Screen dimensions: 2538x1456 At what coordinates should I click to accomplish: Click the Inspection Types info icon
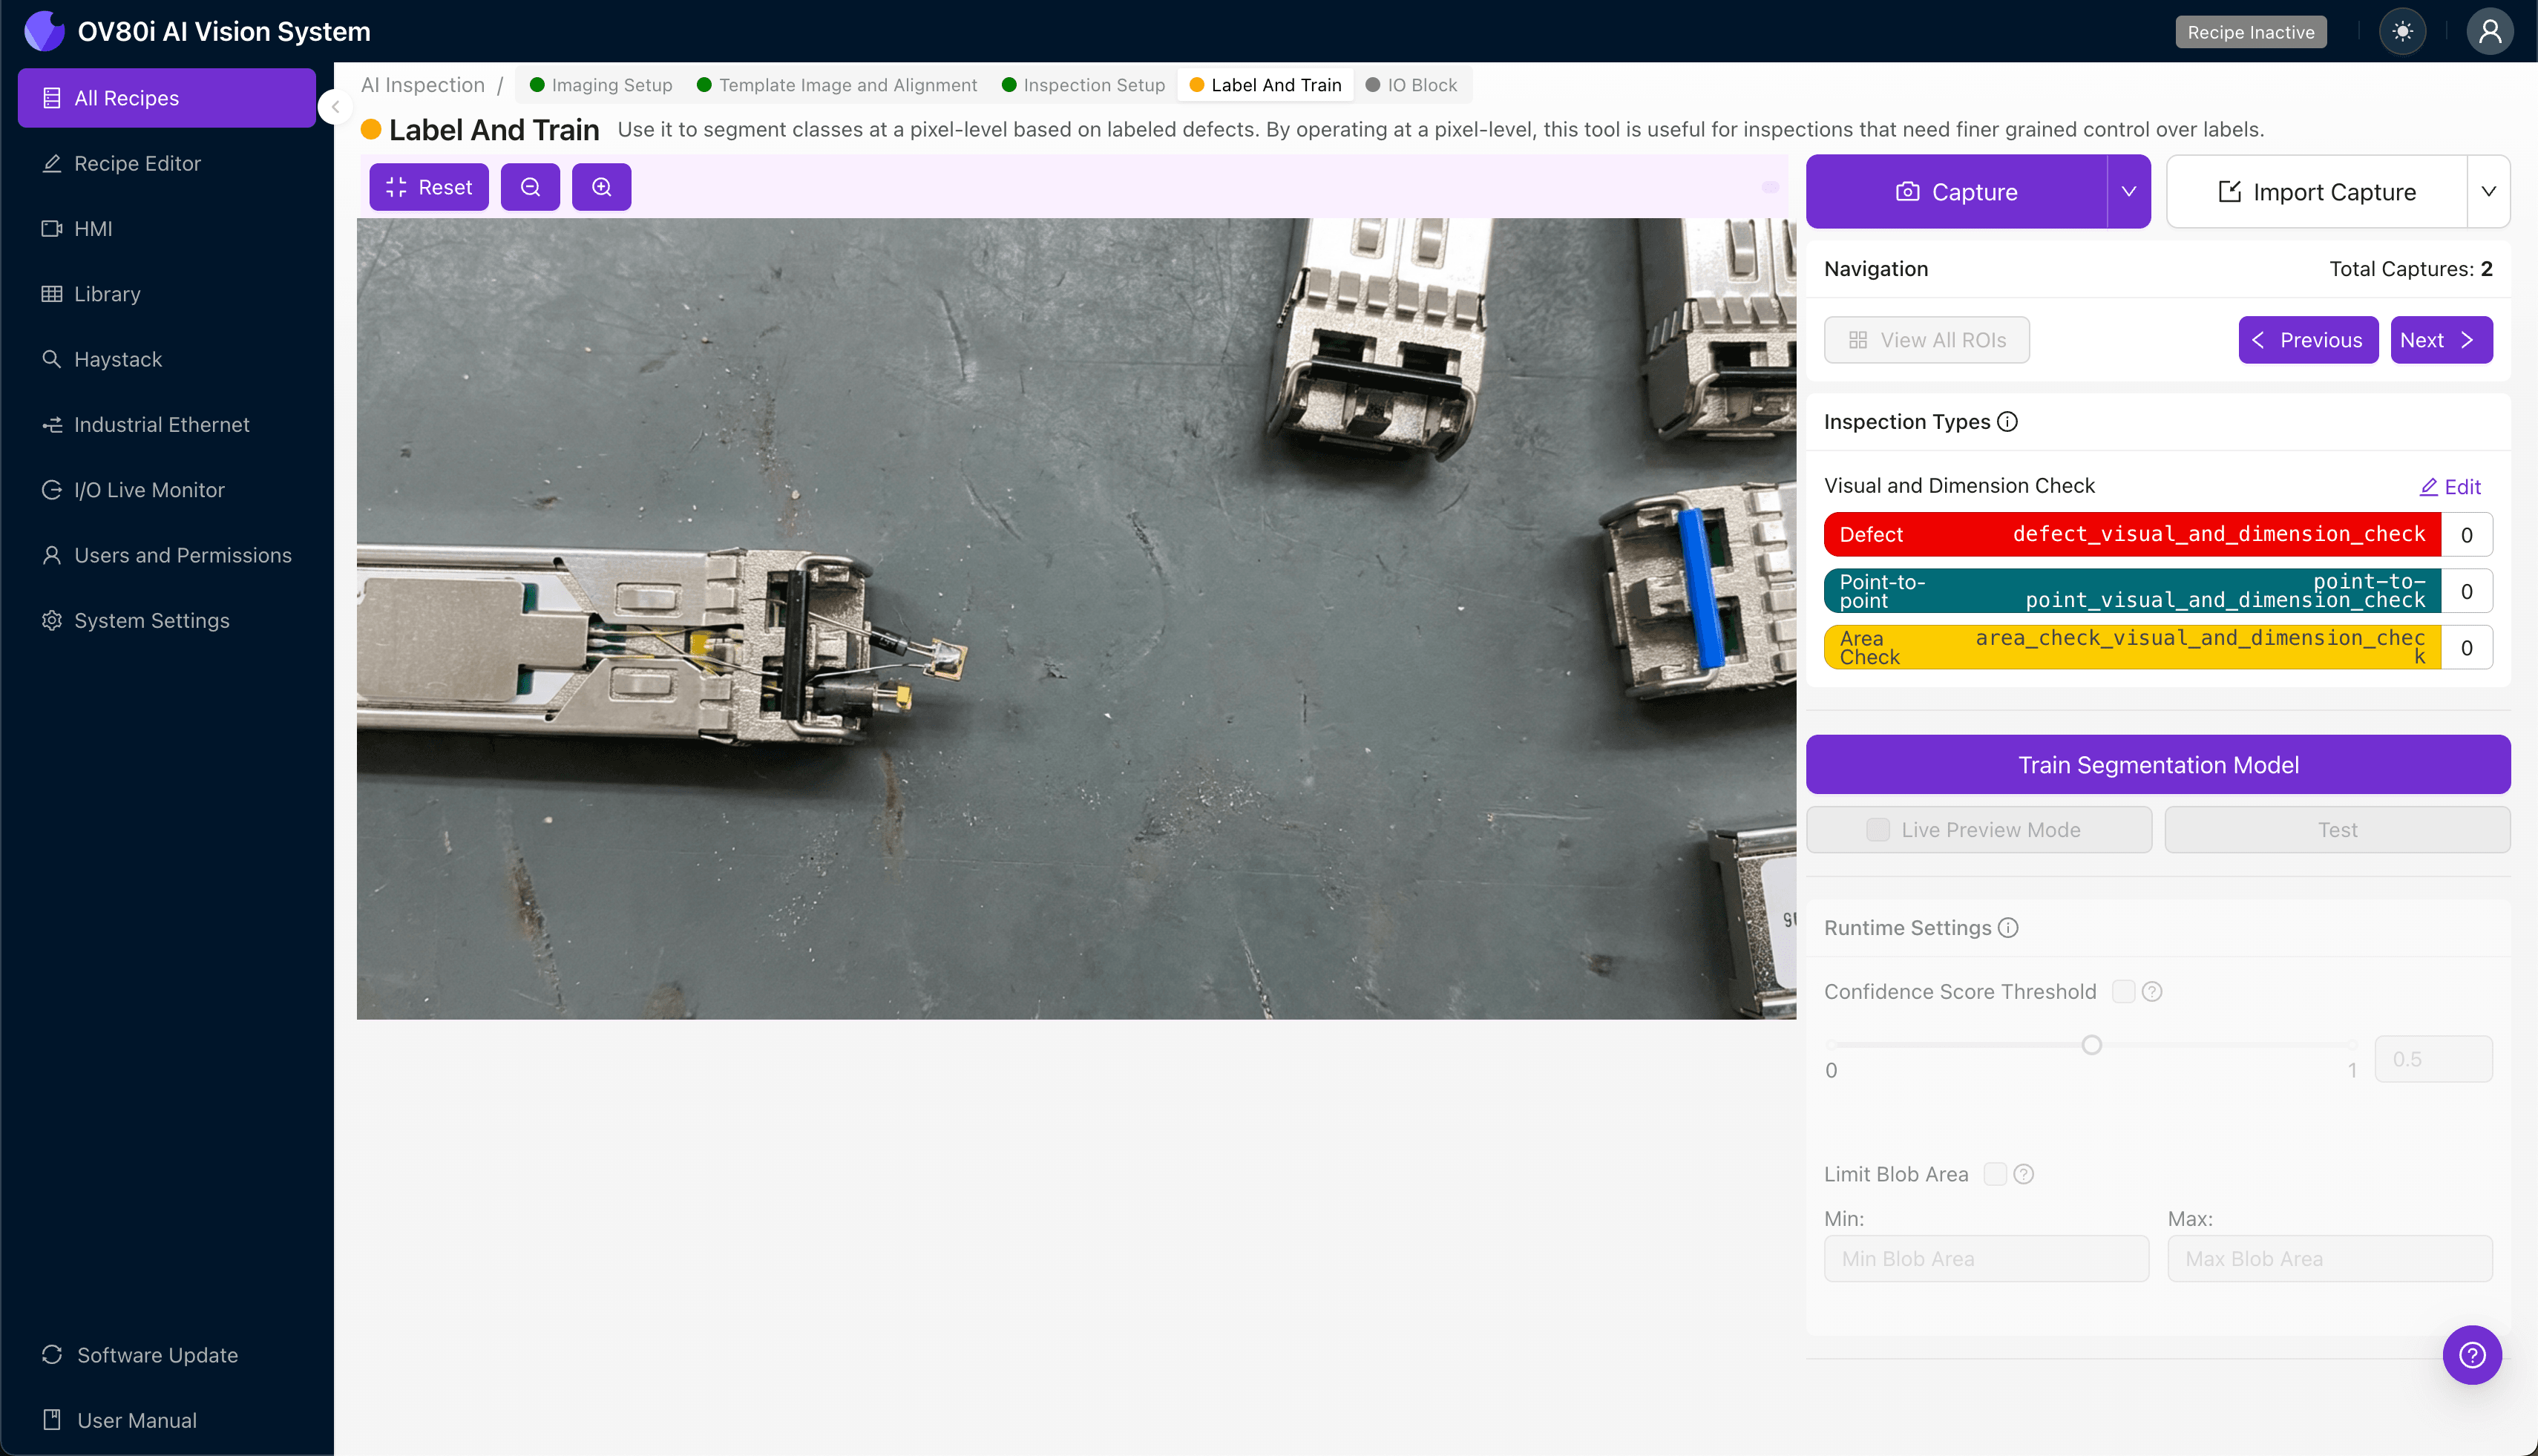2007,422
